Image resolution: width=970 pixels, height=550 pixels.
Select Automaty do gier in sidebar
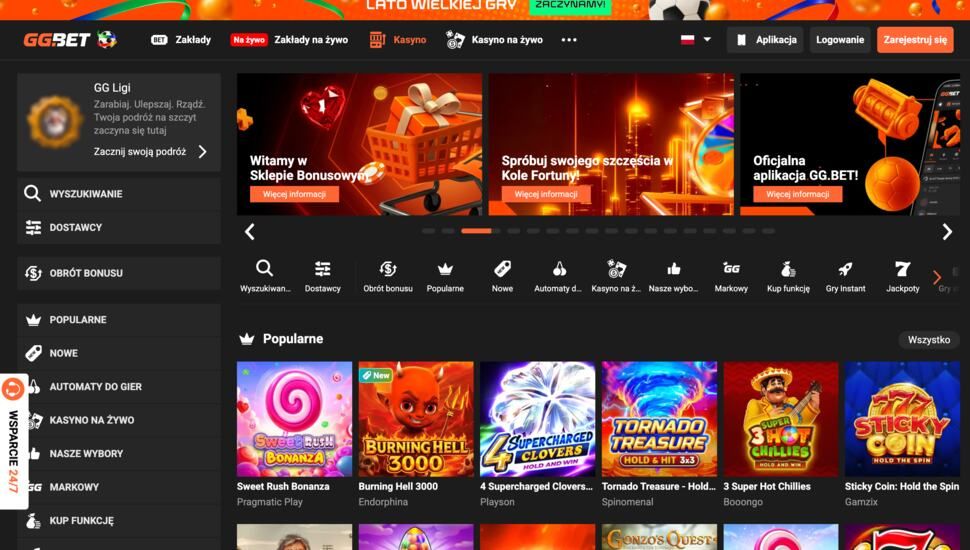click(x=119, y=387)
